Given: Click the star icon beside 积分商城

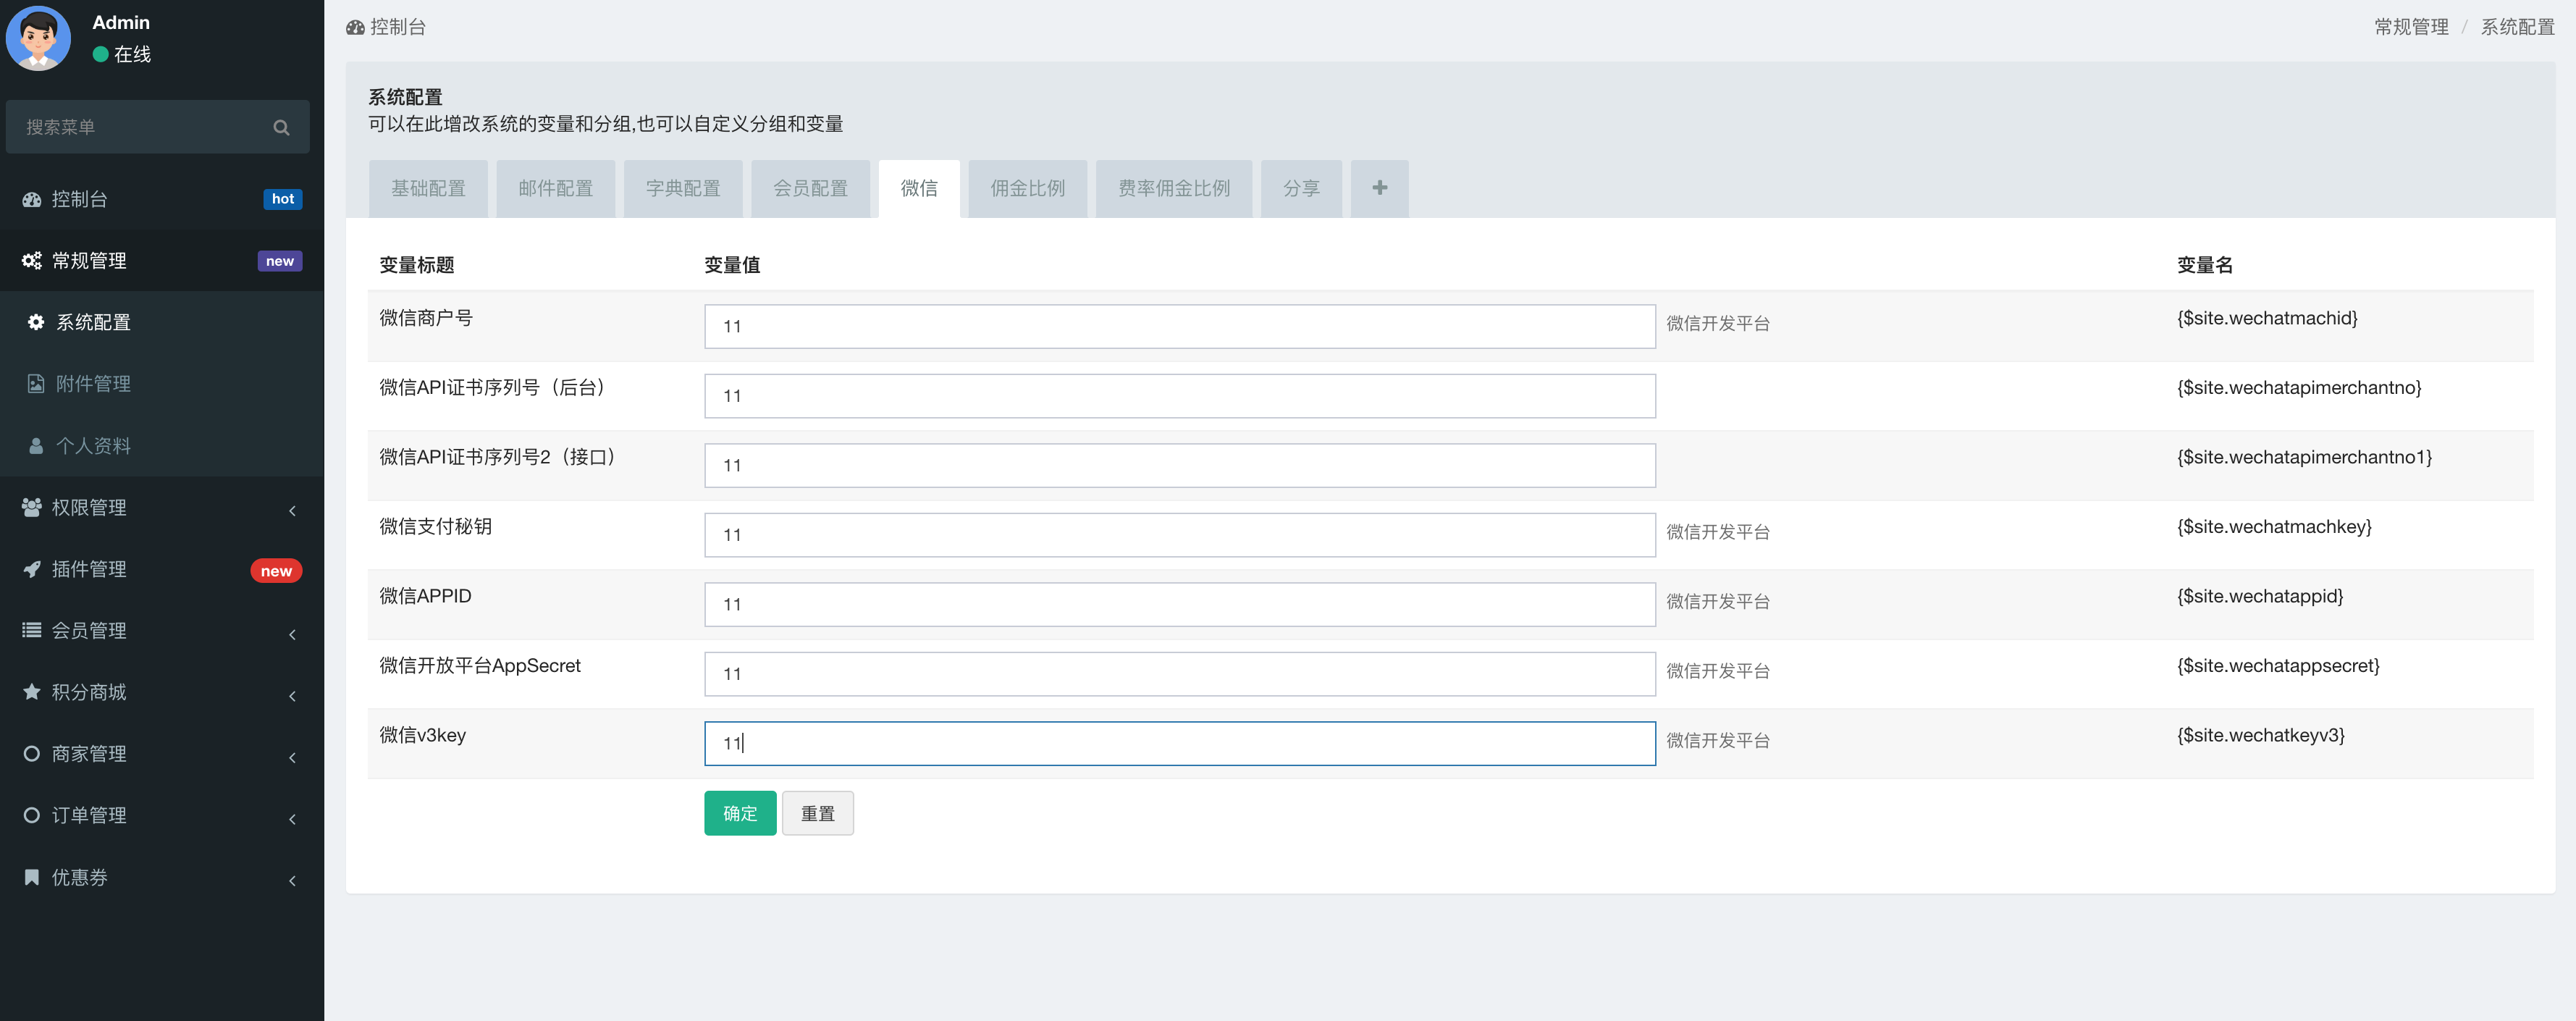Looking at the screenshot, I should tap(32, 692).
